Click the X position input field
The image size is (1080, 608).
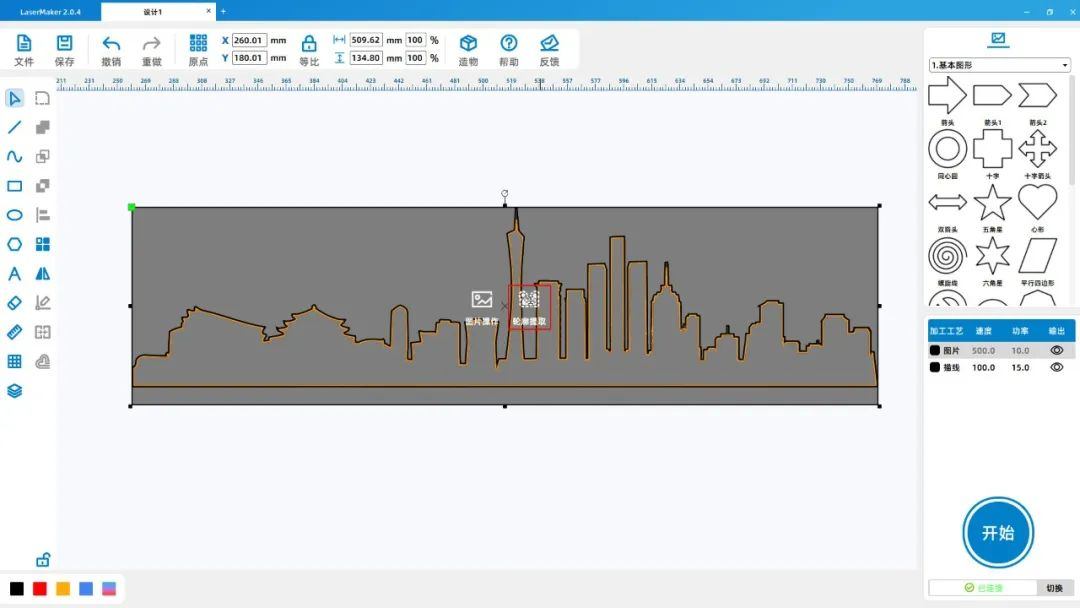(249, 41)
